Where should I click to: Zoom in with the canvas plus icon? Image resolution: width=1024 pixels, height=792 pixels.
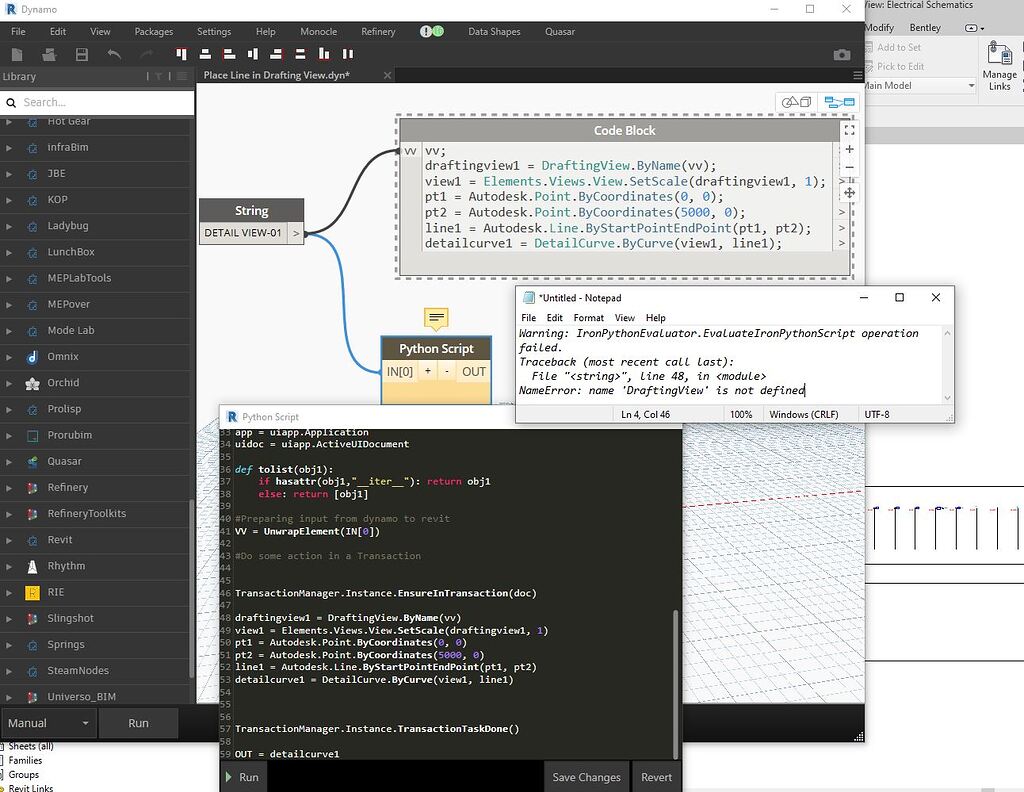coord(849,149)
